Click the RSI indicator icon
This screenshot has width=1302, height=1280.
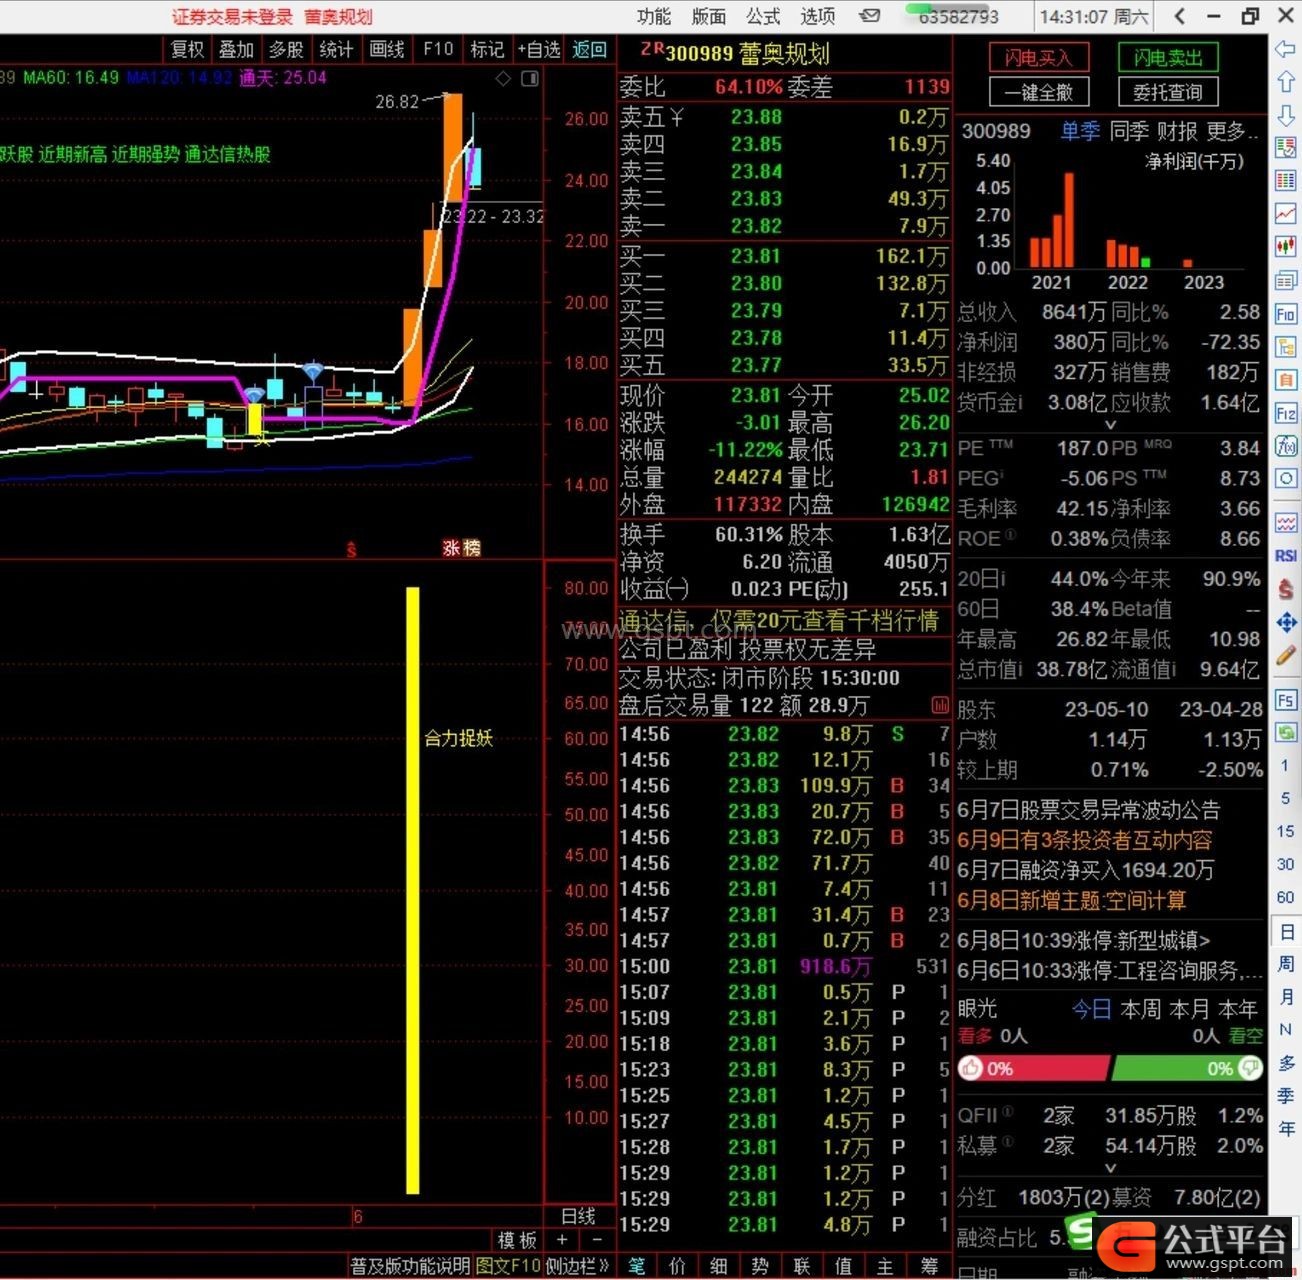1286,556
